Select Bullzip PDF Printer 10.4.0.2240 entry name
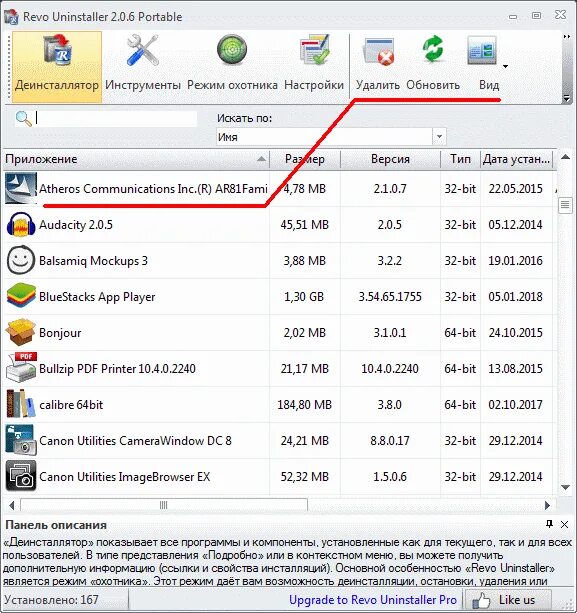Screen dimensions: 577x613 (x=117, y=369)
